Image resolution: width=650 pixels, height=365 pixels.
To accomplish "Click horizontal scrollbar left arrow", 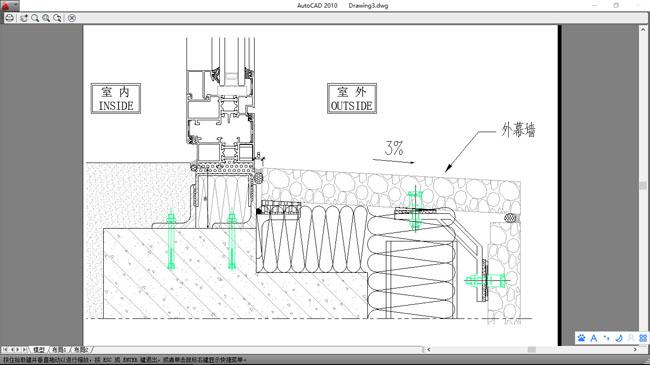I will (429, 350).
